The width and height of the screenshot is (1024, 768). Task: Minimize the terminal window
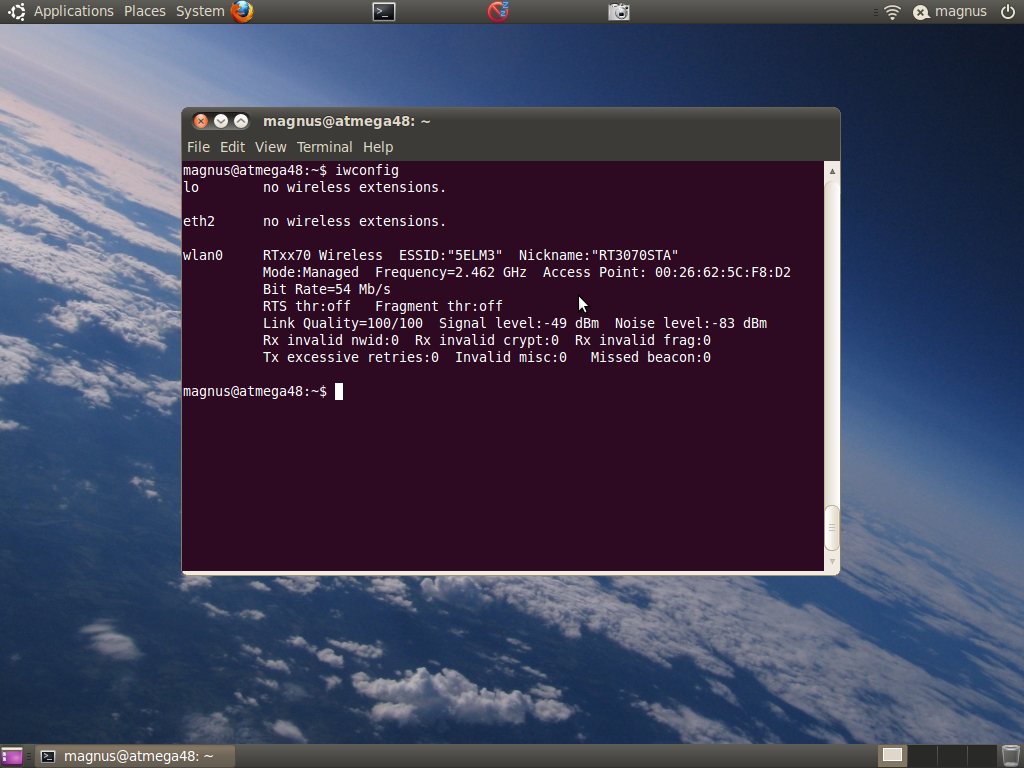tap(221, 121)
